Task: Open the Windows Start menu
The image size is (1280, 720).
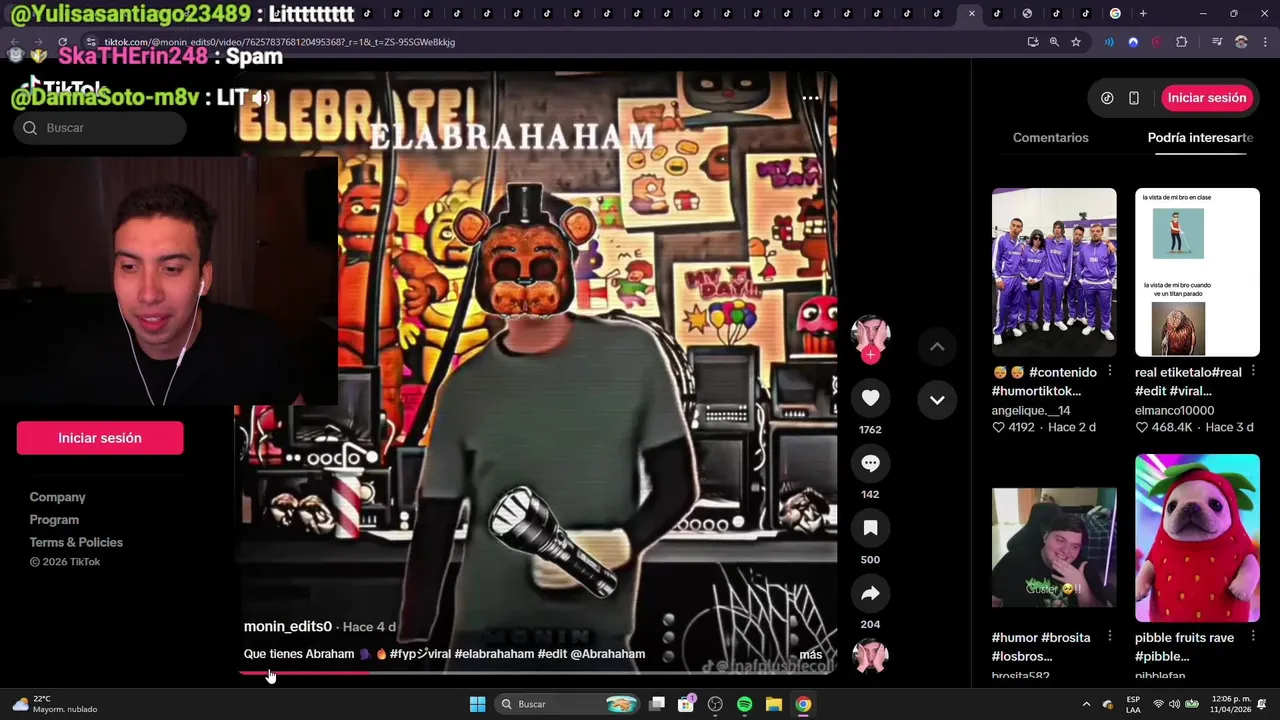Action: pyautogui.click(x=477, y=704)
